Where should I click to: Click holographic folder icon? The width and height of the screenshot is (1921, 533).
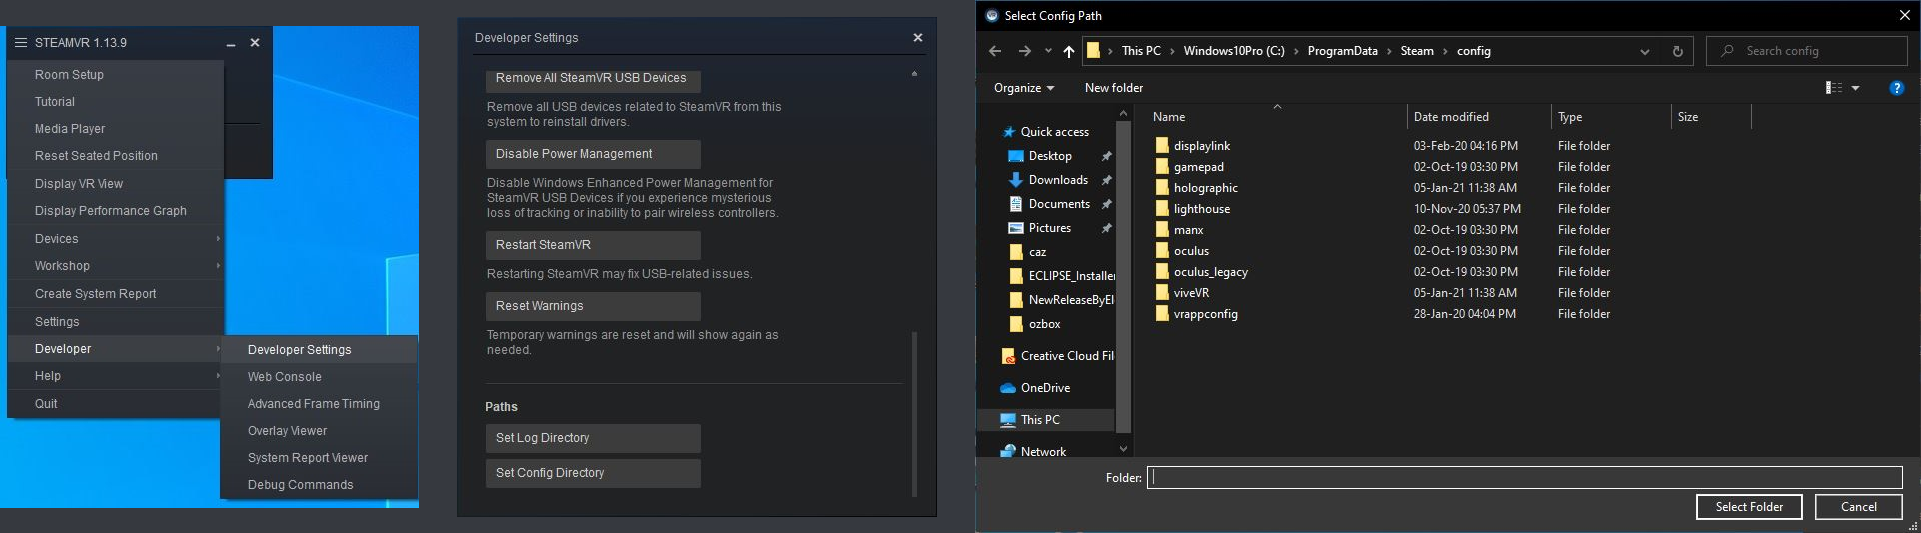point(1162,187)
